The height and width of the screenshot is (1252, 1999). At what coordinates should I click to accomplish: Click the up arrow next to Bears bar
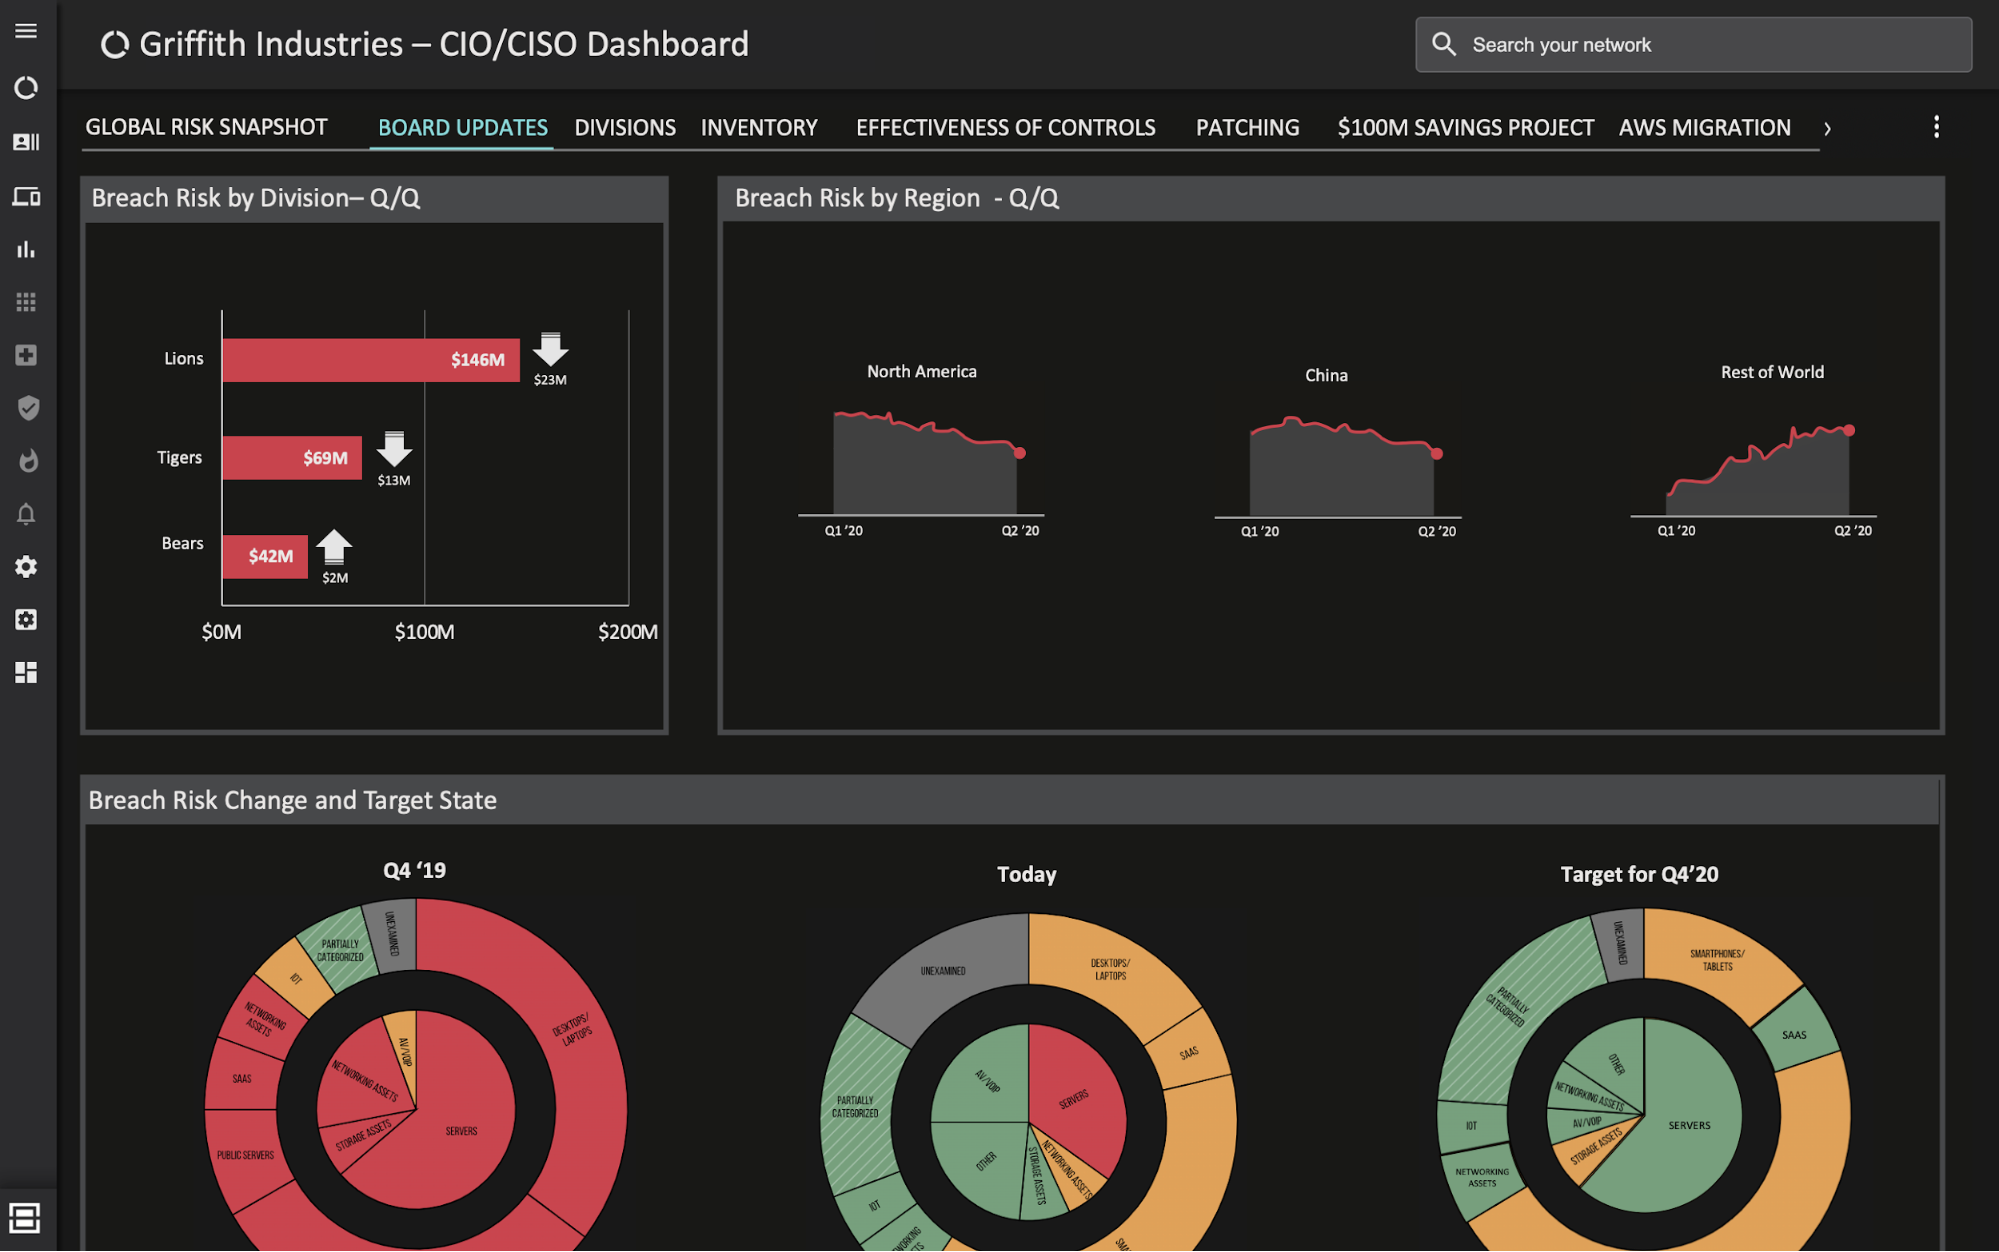334,547
